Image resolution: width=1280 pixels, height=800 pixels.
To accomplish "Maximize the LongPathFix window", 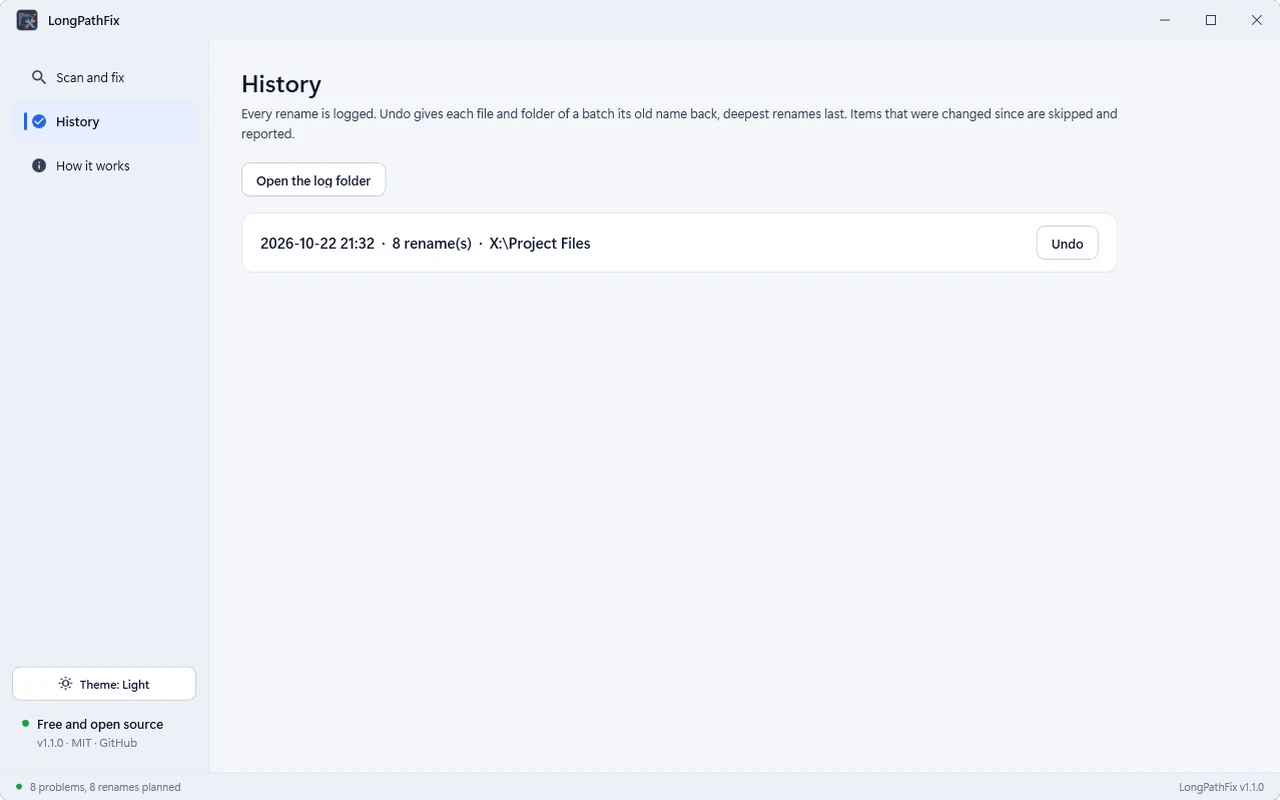I will click(x=1211, y=20).
